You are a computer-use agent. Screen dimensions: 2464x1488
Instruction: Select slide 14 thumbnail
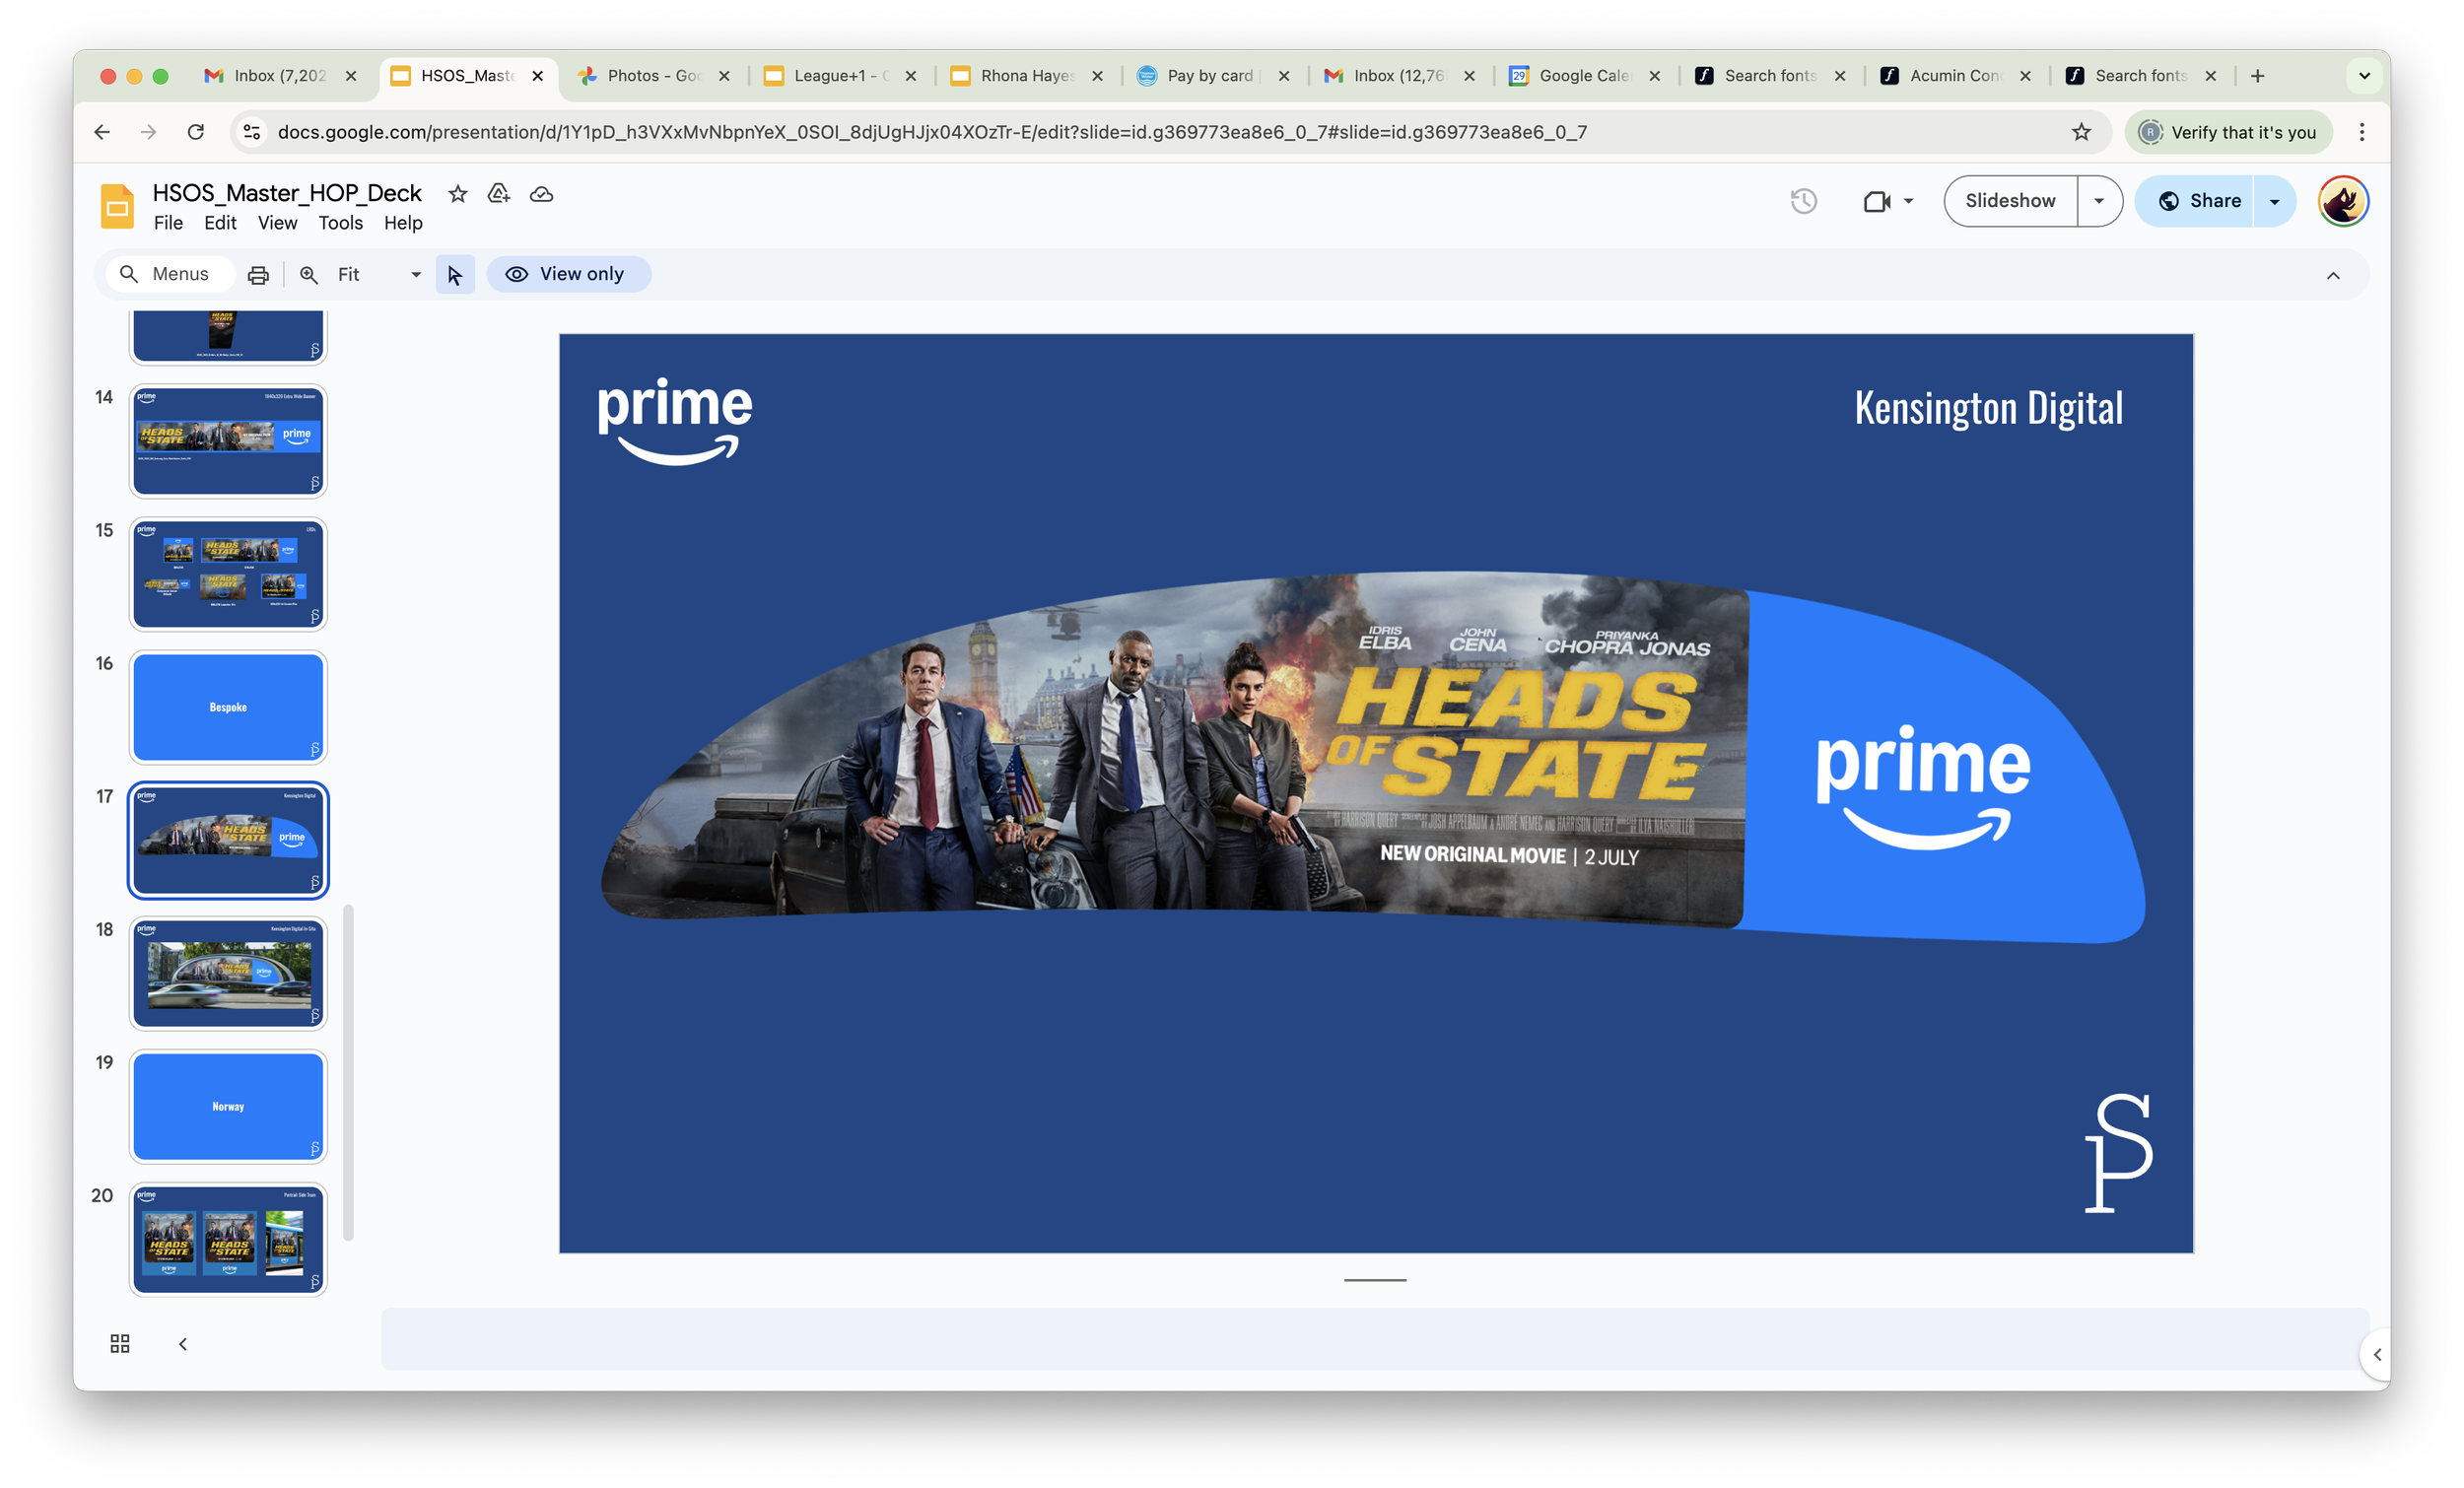click(228, 441)
